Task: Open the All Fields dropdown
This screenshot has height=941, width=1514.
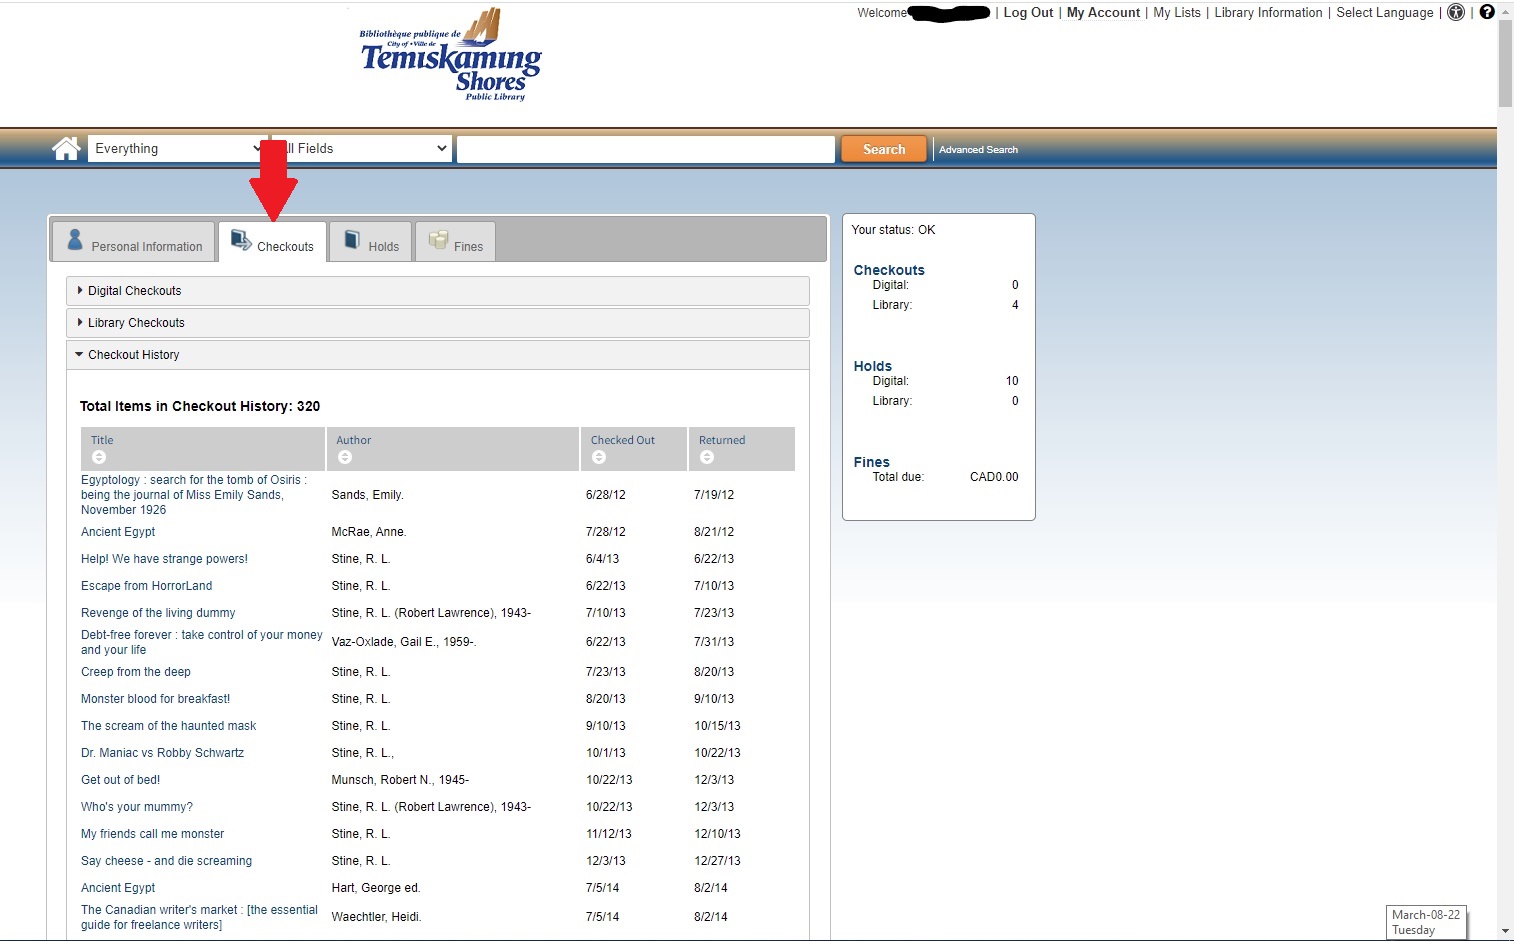Action: (361, 148)
